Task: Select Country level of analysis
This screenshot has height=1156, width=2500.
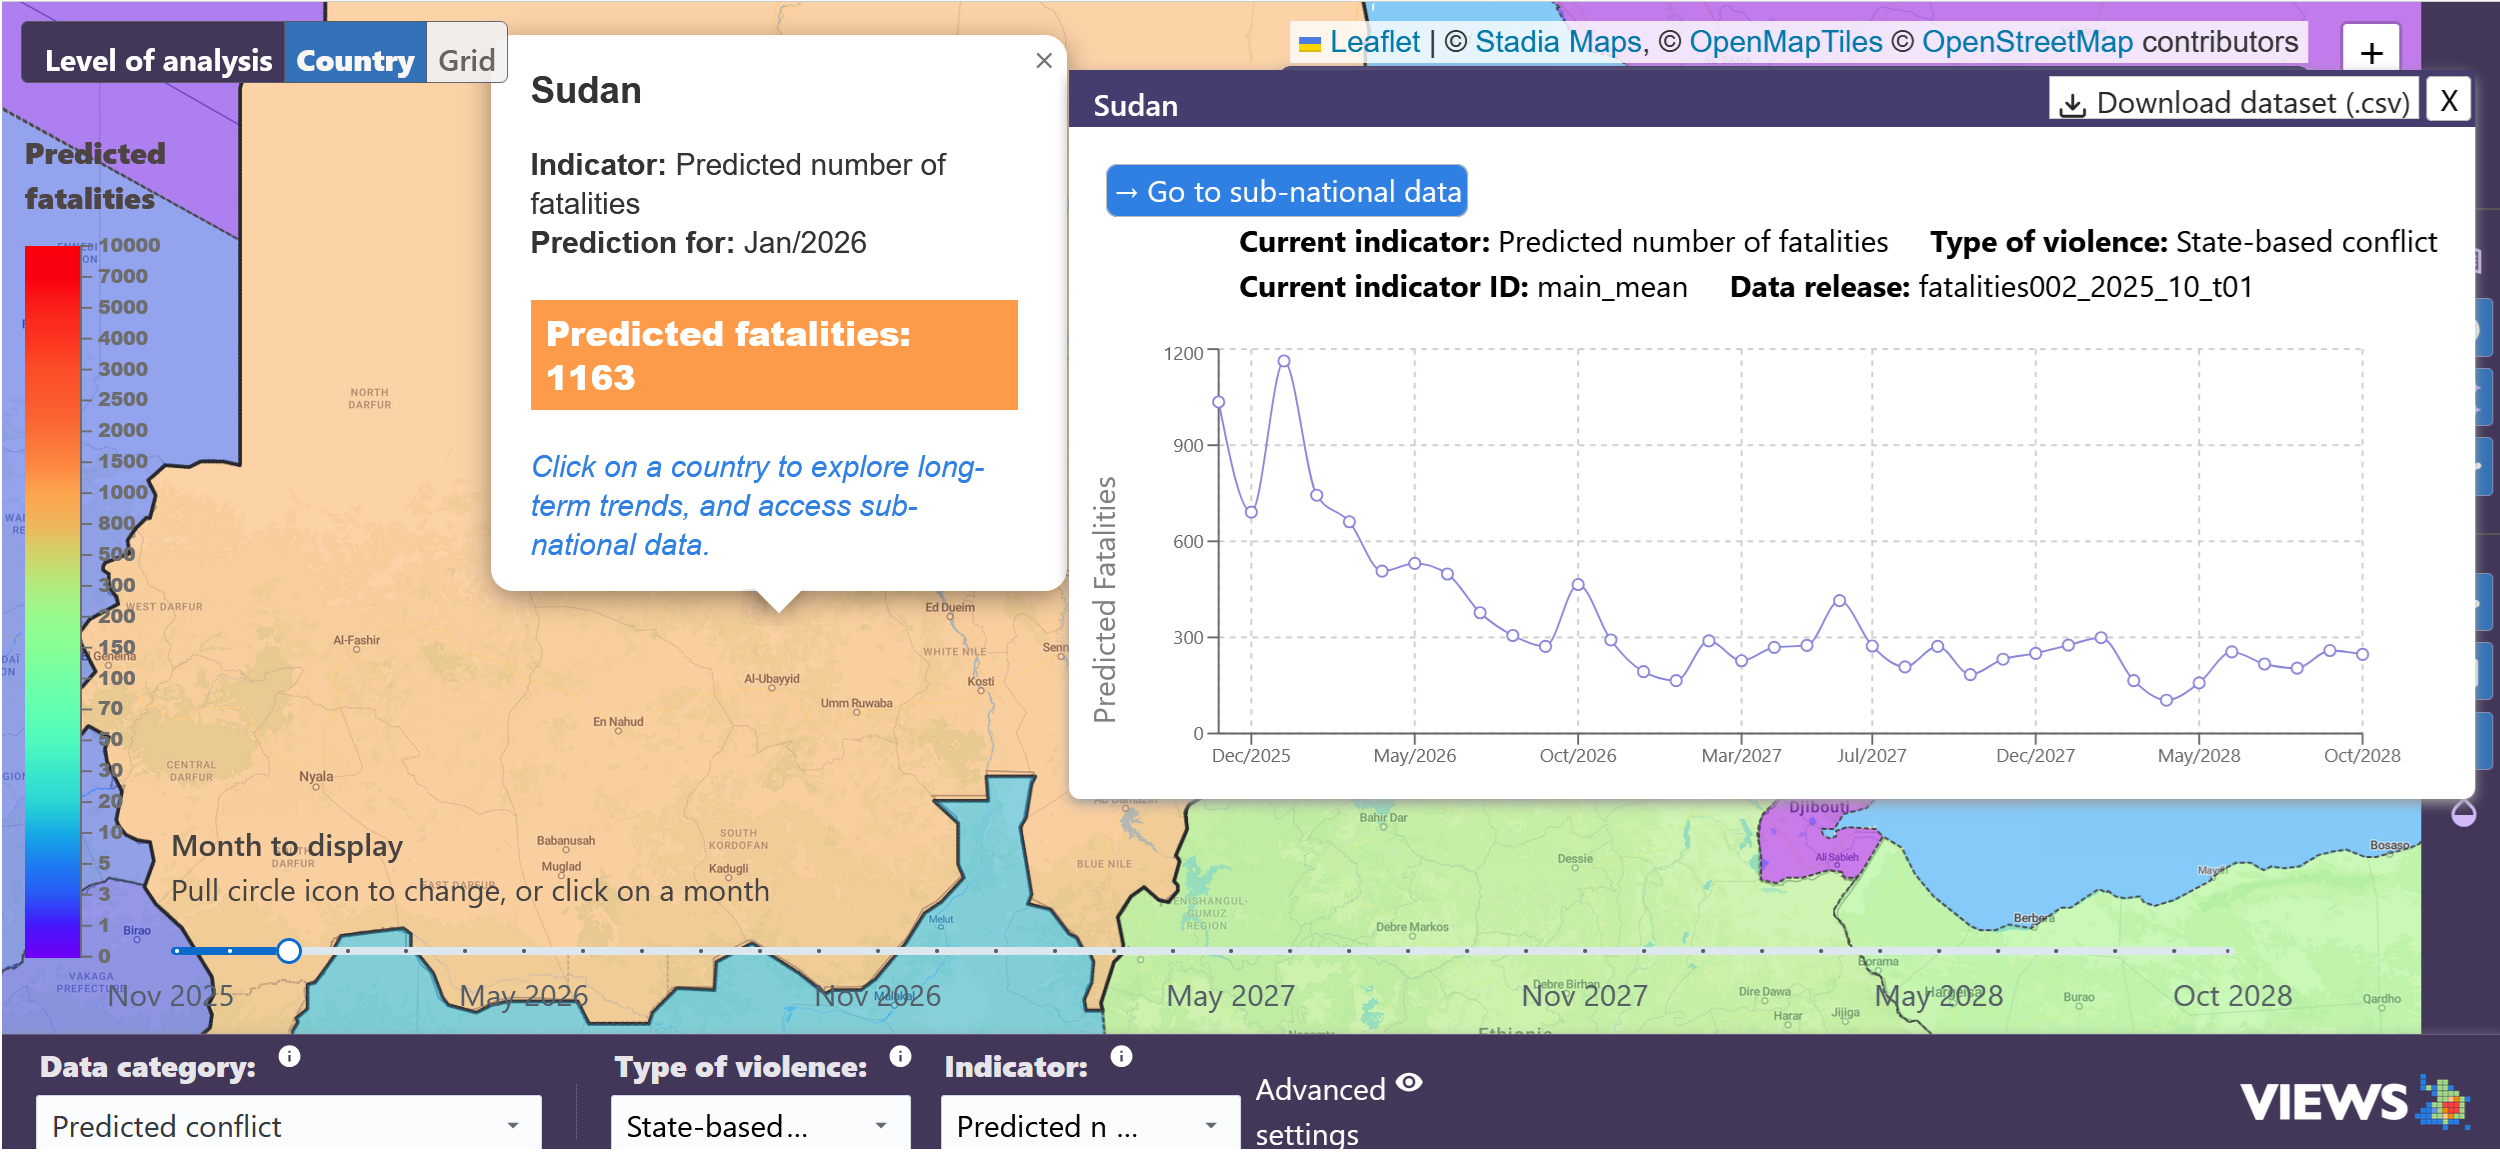Action: pyautogui.click(x=355, y=61)
